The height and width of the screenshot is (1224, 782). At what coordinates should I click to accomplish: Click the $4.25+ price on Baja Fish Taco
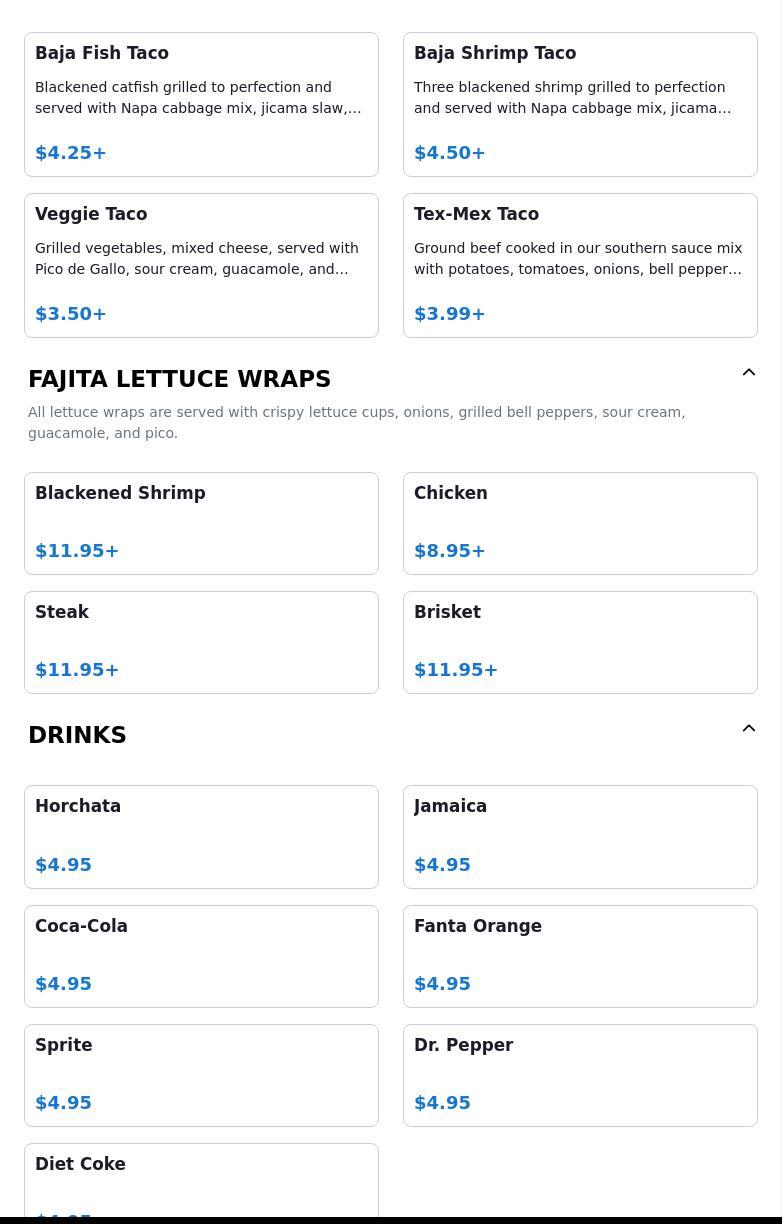(71, 153)
